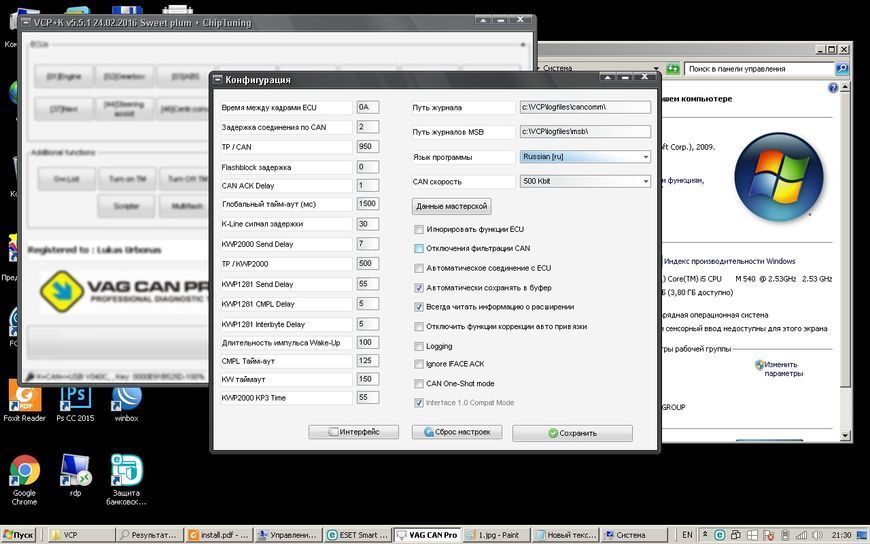
Task: Enable Автоматическое соединение с ECU checkbox
Action: point(419,268)
